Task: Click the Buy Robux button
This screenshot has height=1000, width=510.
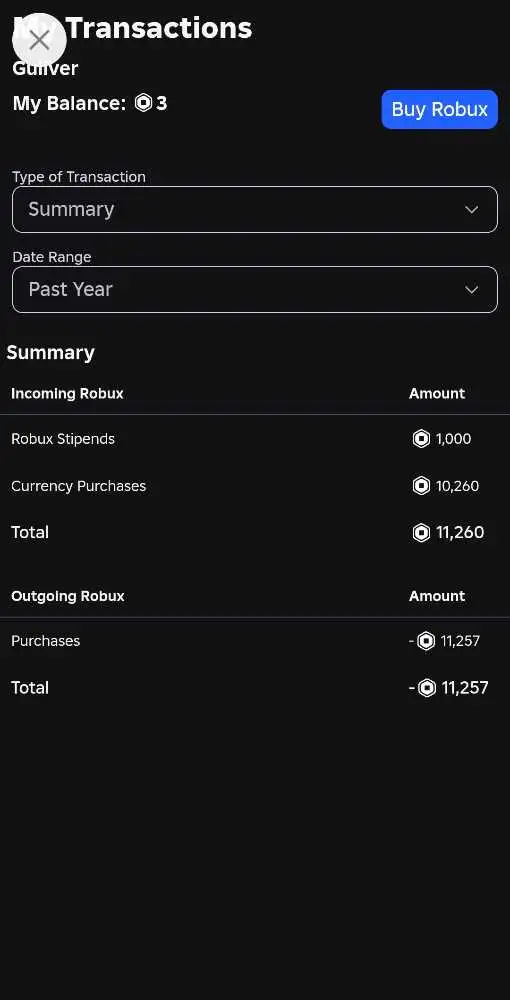Action: click(x=439, y=109)
